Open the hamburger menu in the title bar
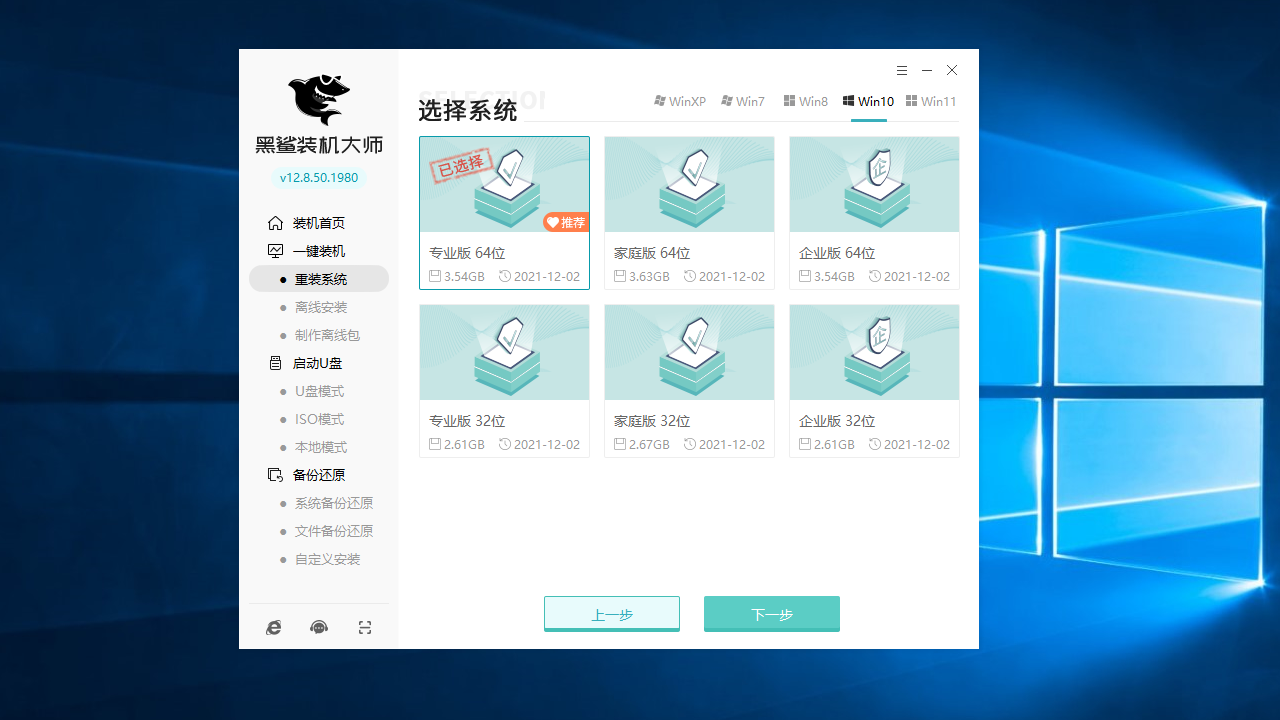This screenshot has height=720, width=1280. [x=901, y=70]
